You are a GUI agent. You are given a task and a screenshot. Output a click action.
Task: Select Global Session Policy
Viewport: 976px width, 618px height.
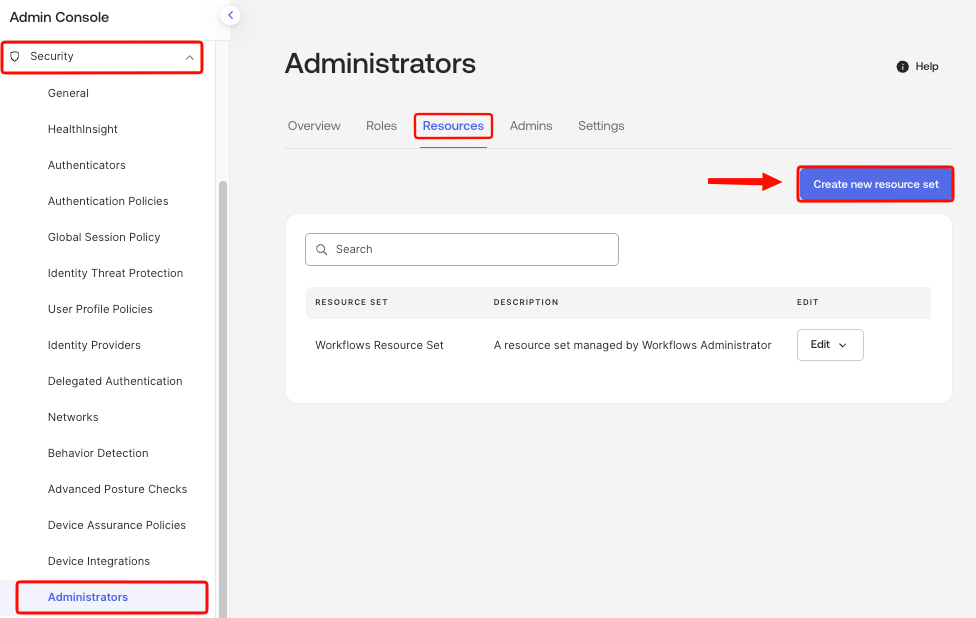pyautogui.click(x=104, y=237)
